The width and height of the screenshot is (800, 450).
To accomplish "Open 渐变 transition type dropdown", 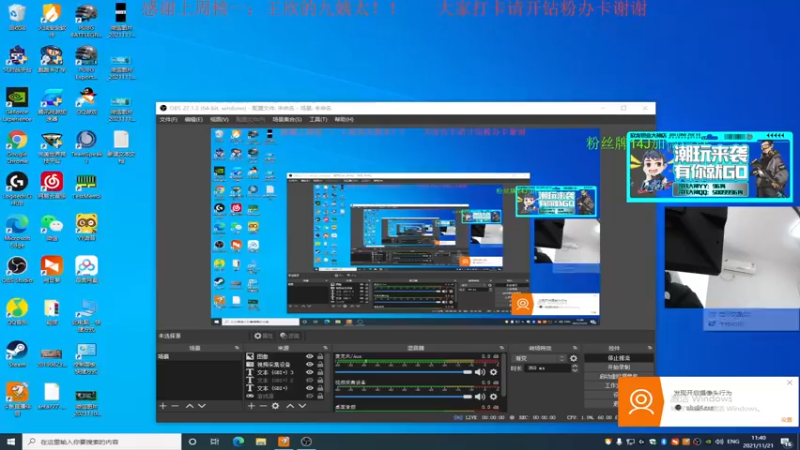I will [x=539, y=359].
